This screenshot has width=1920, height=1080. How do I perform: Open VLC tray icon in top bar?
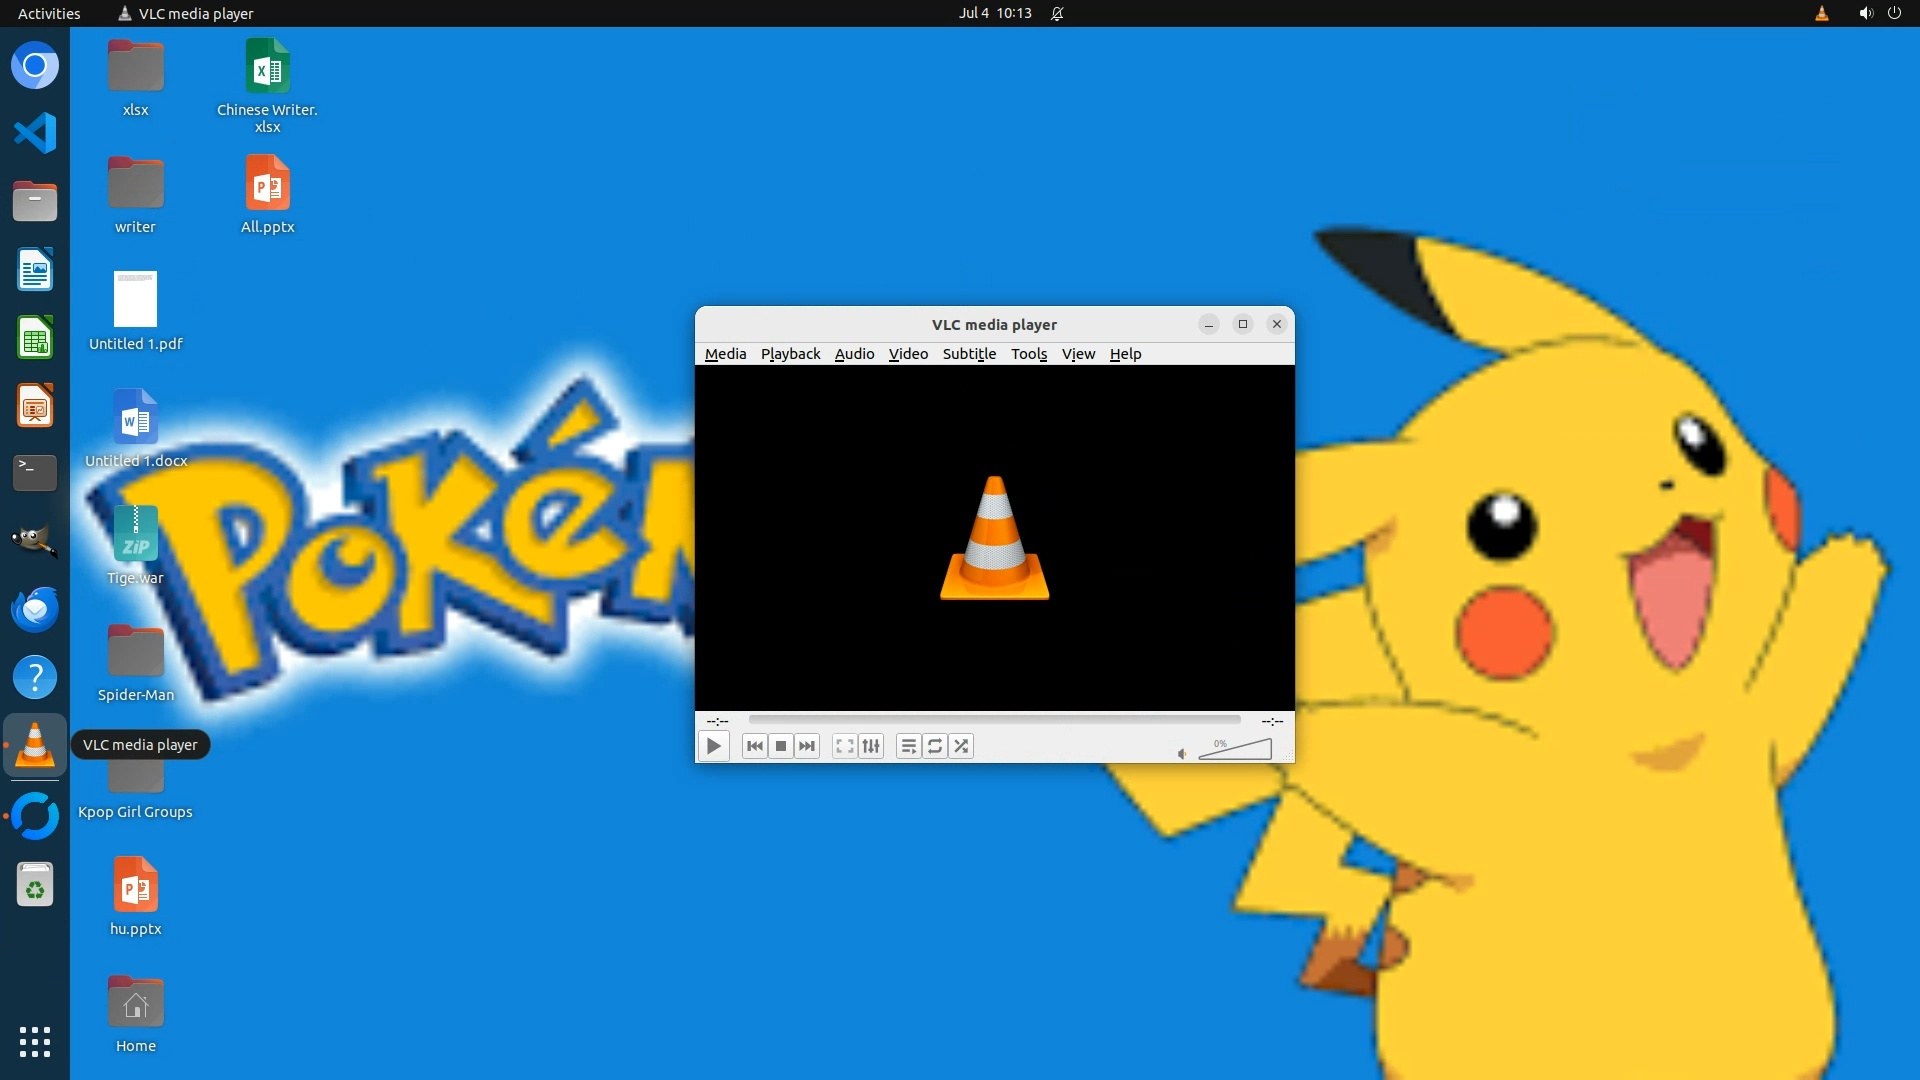(x=1822, y=13)
